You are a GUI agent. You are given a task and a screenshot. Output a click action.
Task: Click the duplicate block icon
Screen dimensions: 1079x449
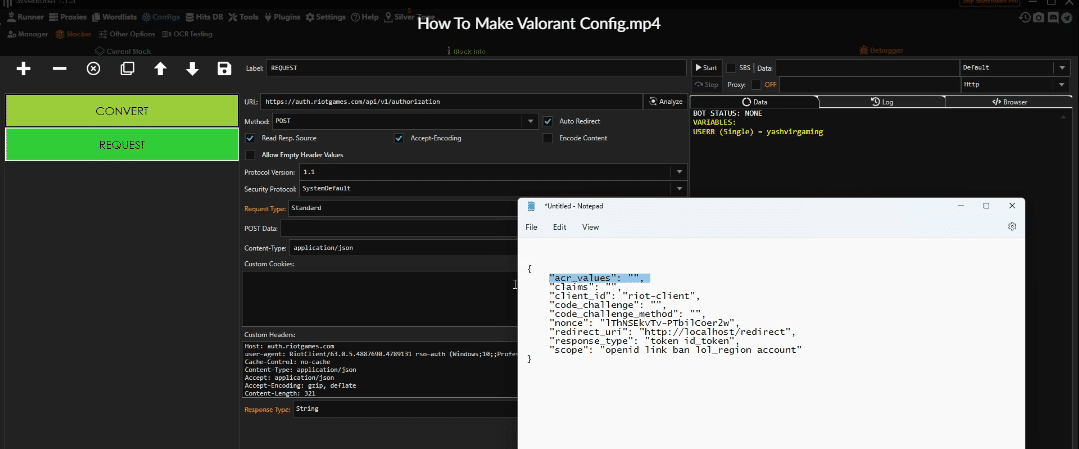(x=127, y=69)
